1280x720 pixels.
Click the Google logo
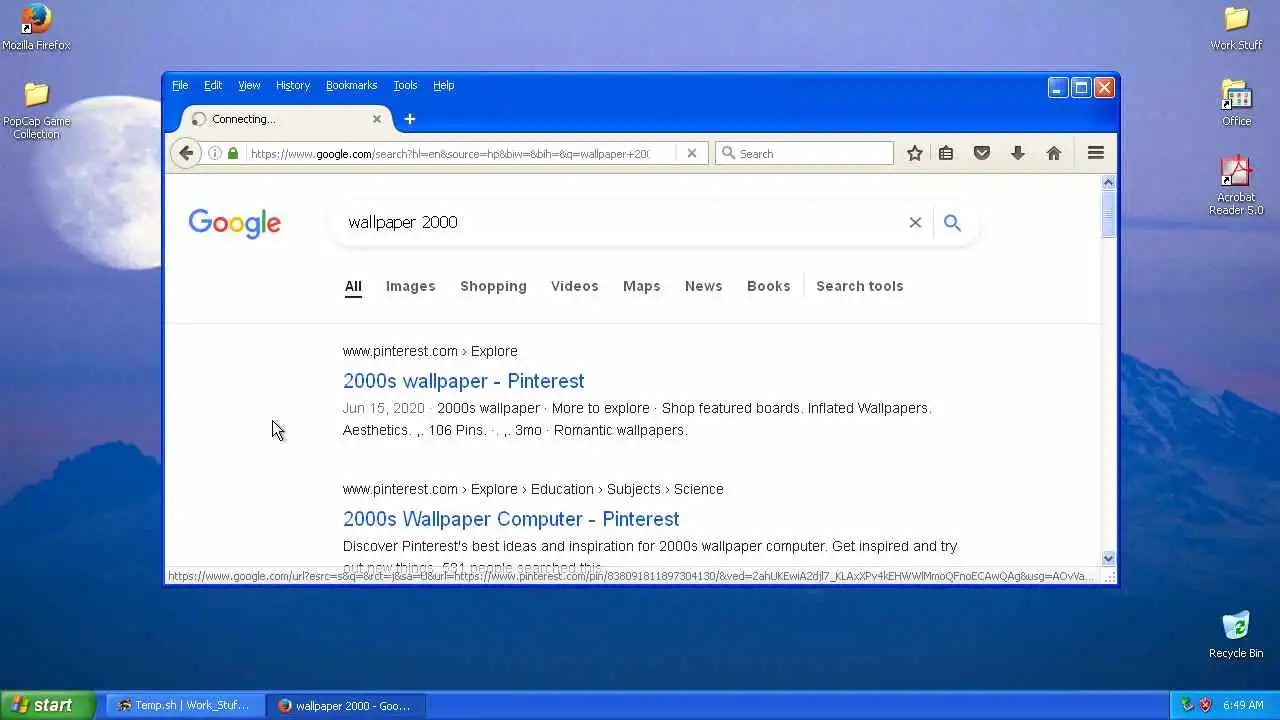(234, 223)
